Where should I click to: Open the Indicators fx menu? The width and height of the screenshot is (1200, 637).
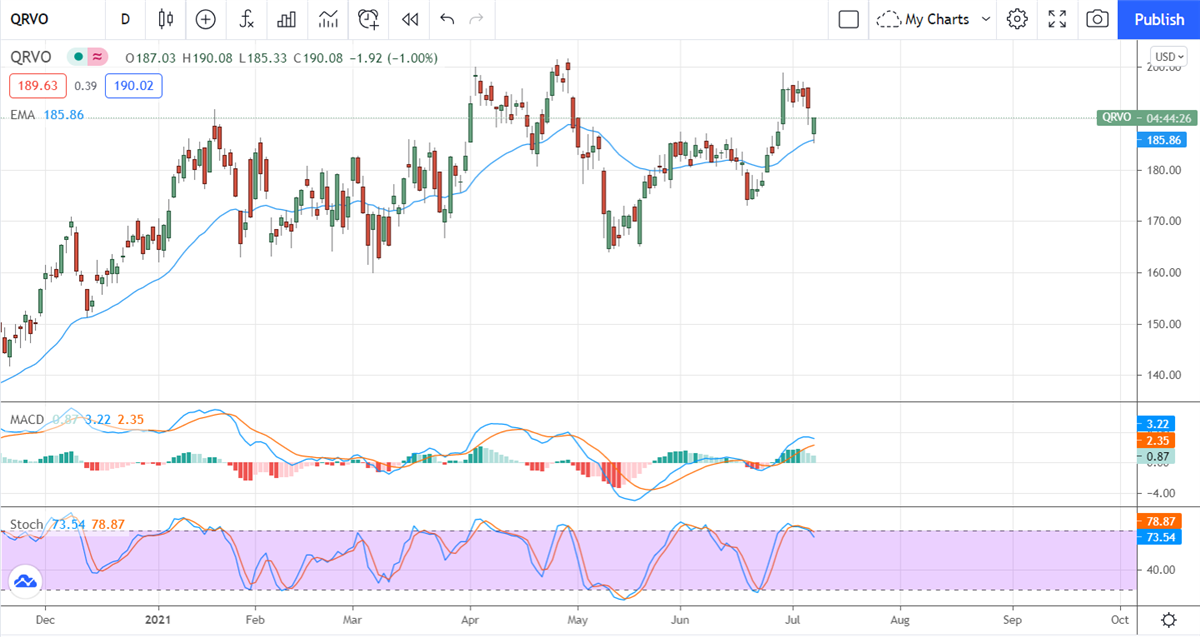[x=245, y=19]
